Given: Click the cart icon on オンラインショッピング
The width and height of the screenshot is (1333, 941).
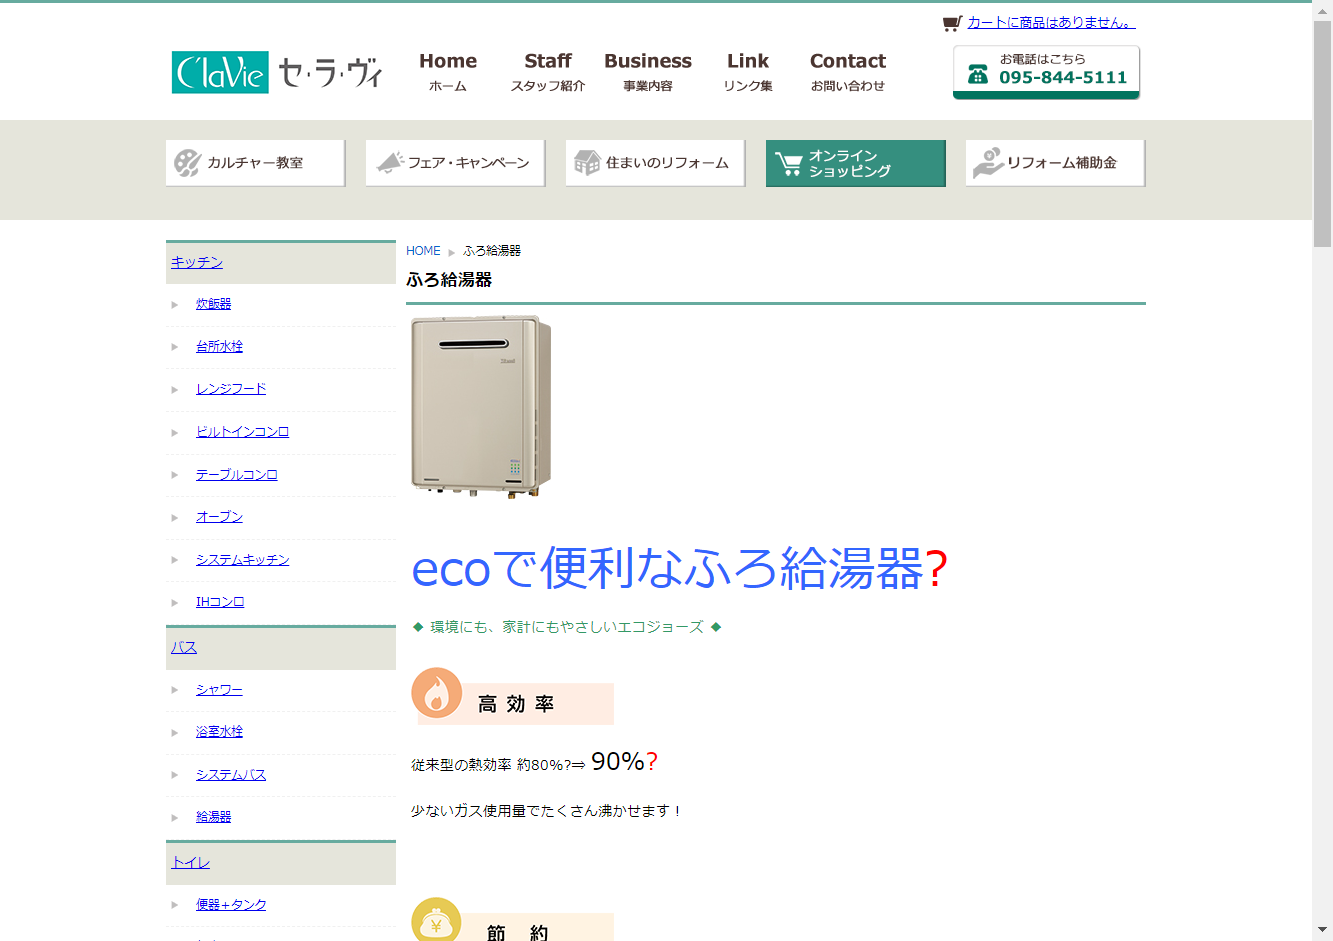Looking at the screenshot, I should pos(789,164).
